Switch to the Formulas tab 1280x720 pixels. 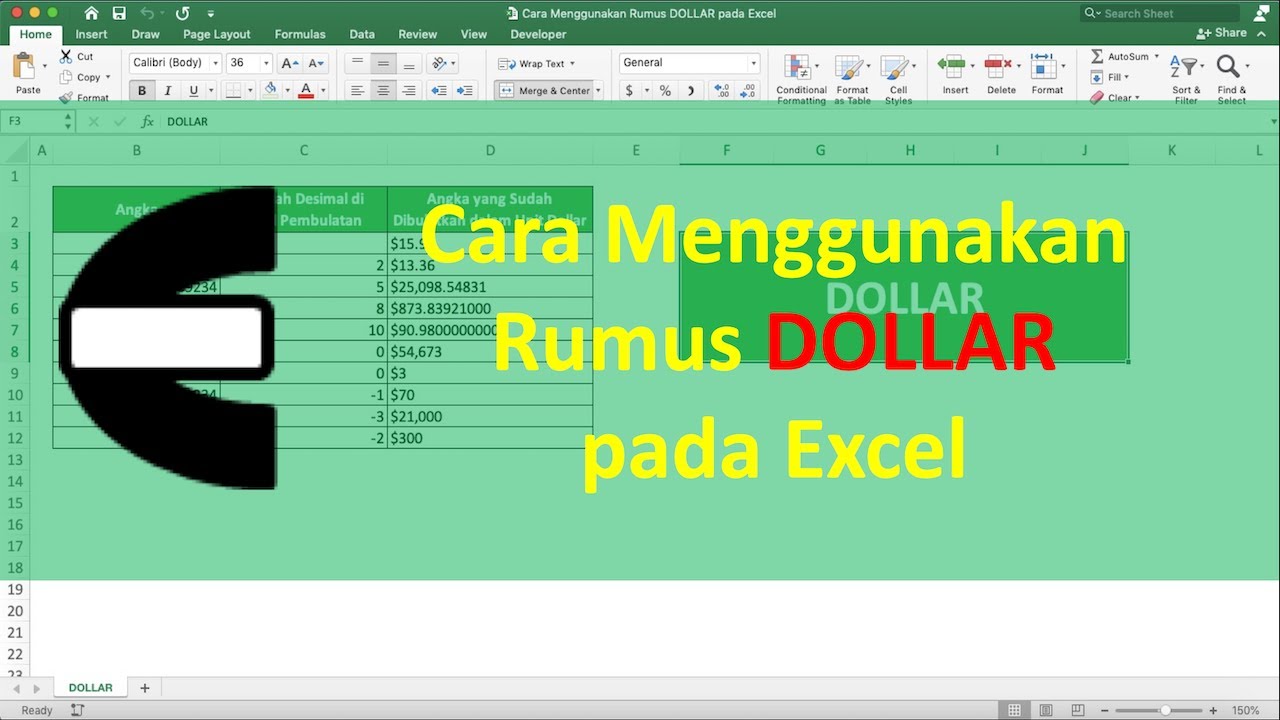point(300,34)
